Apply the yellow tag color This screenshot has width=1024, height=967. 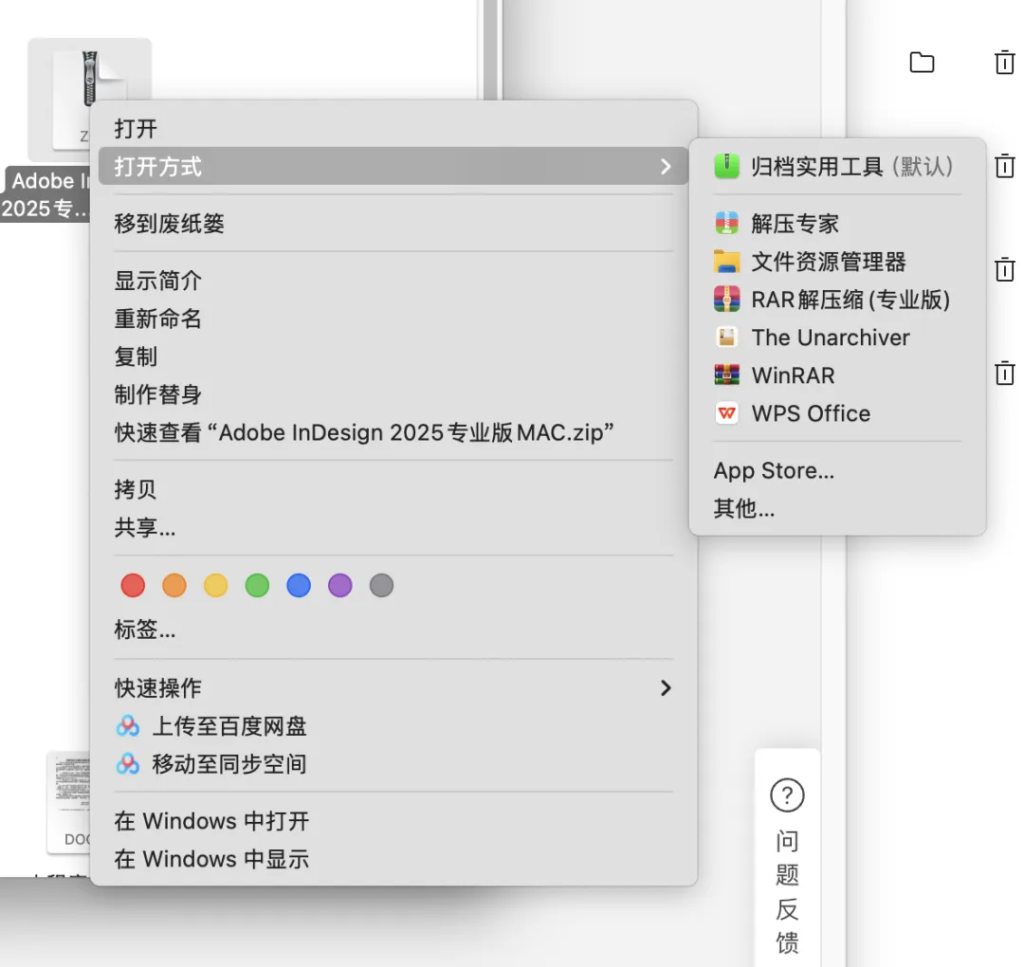coord(216,585)
